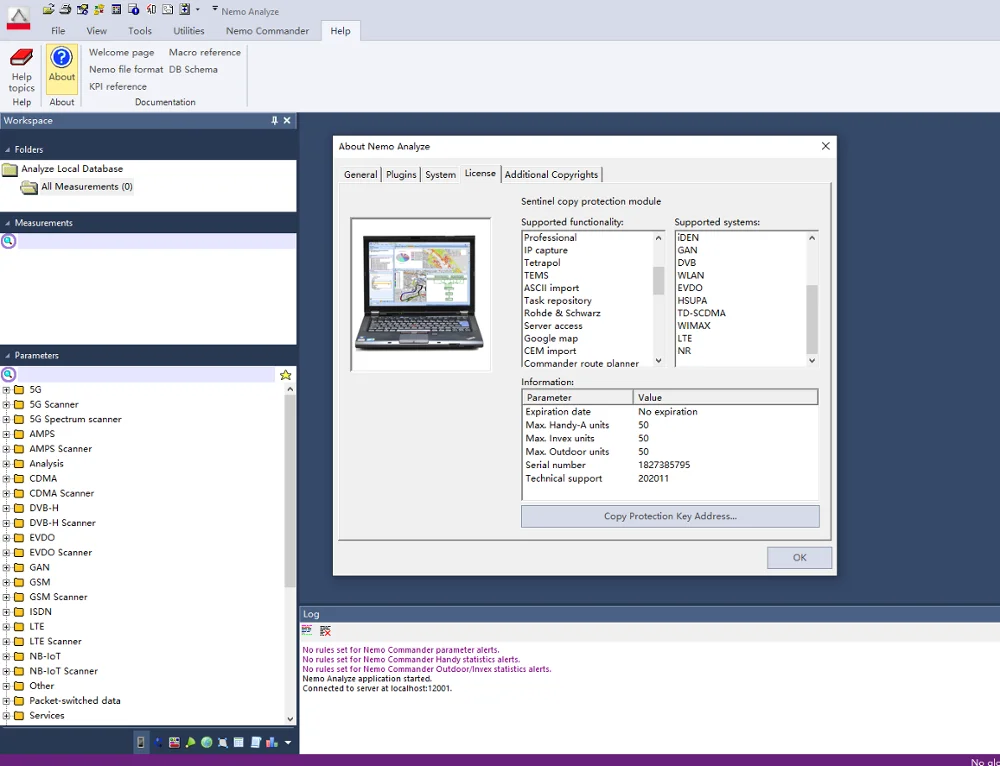Open the bottom toolbar overflow arrow
Viewport: 1000px width, 766px height.
click(288, 743)
